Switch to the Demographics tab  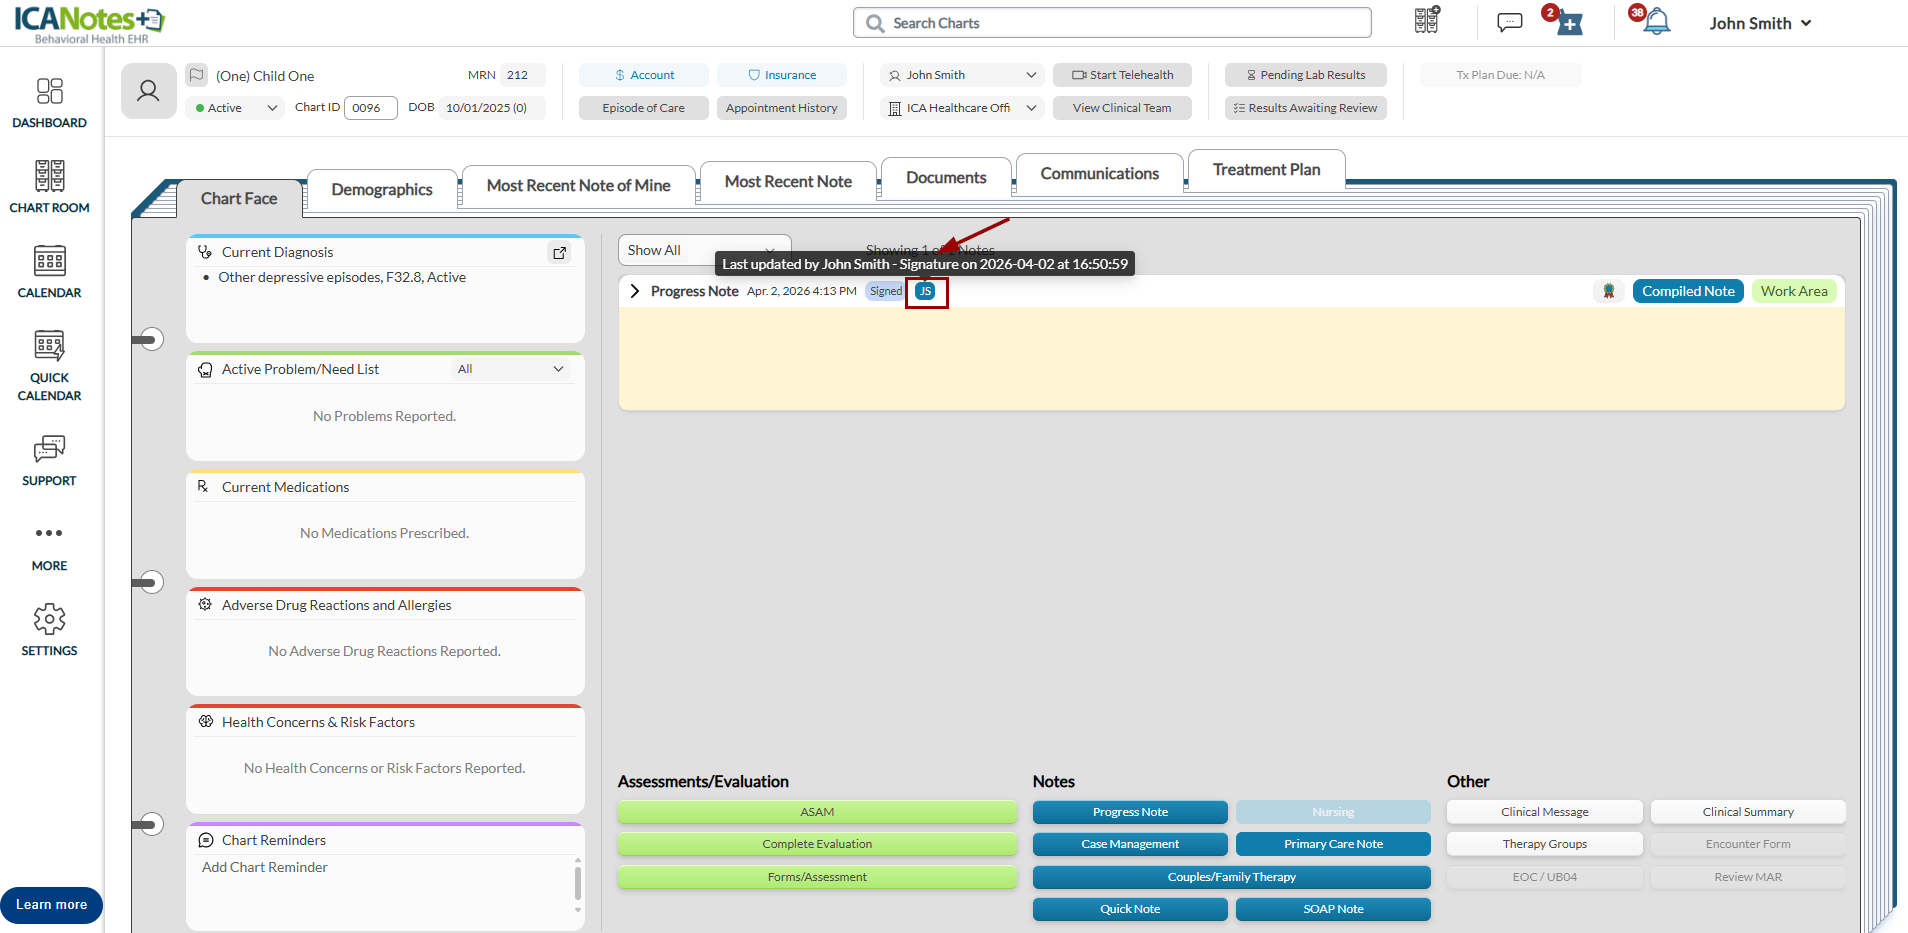click(381, 189)
